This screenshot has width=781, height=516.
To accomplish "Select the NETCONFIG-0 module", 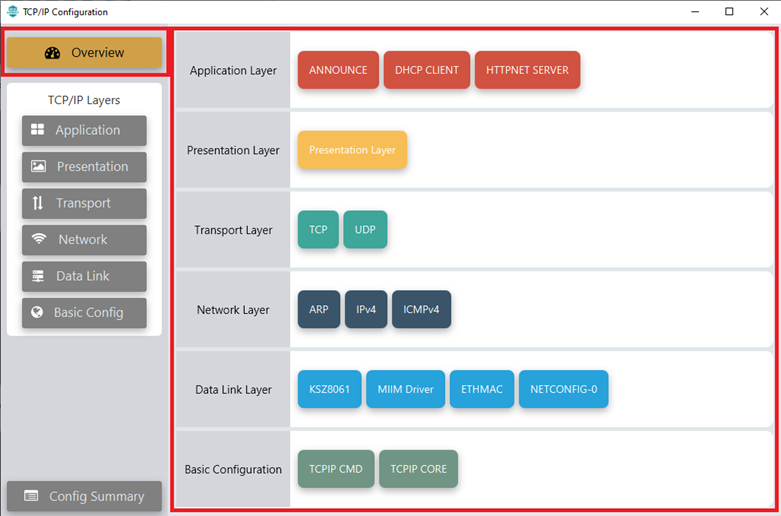I will tap(563, 389).
